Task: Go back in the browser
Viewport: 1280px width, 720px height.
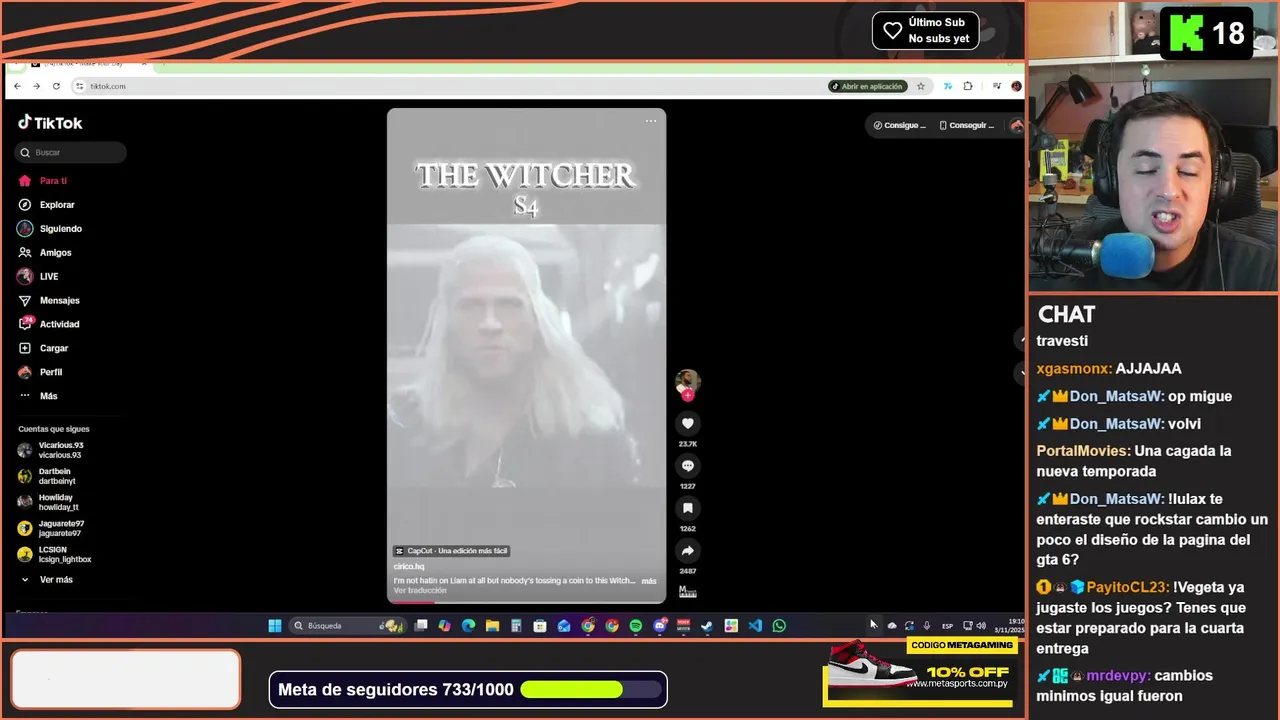Action: [x=17, y=86]
